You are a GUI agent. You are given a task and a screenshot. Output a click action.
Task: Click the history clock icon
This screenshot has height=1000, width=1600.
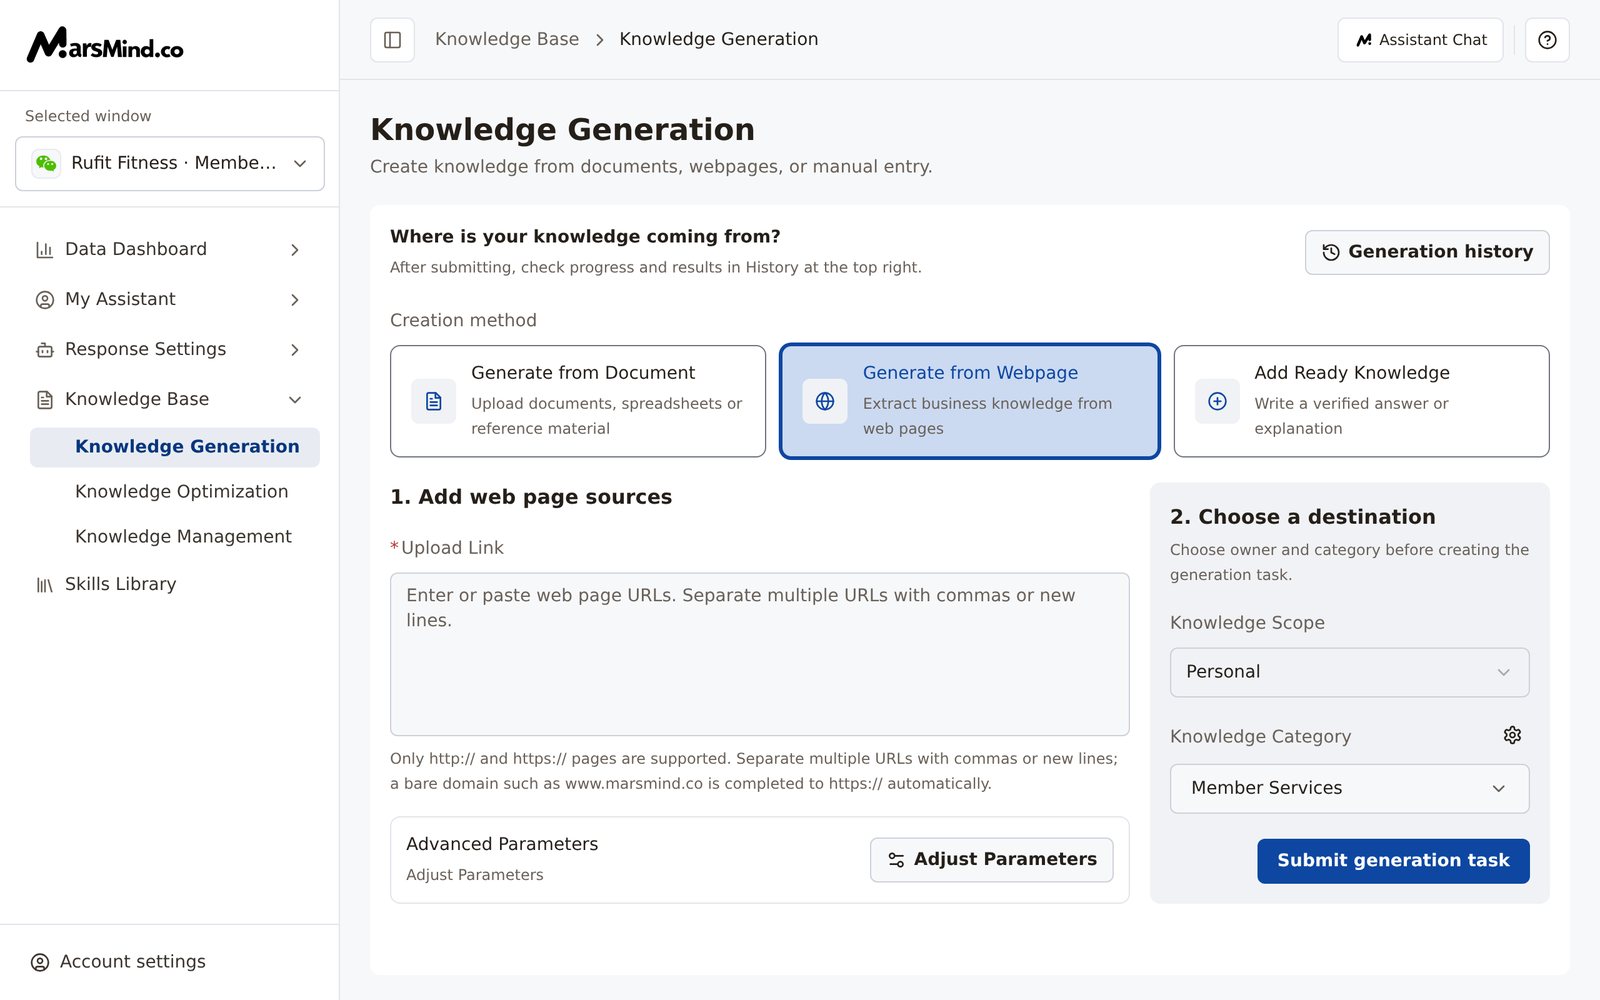1331,252
